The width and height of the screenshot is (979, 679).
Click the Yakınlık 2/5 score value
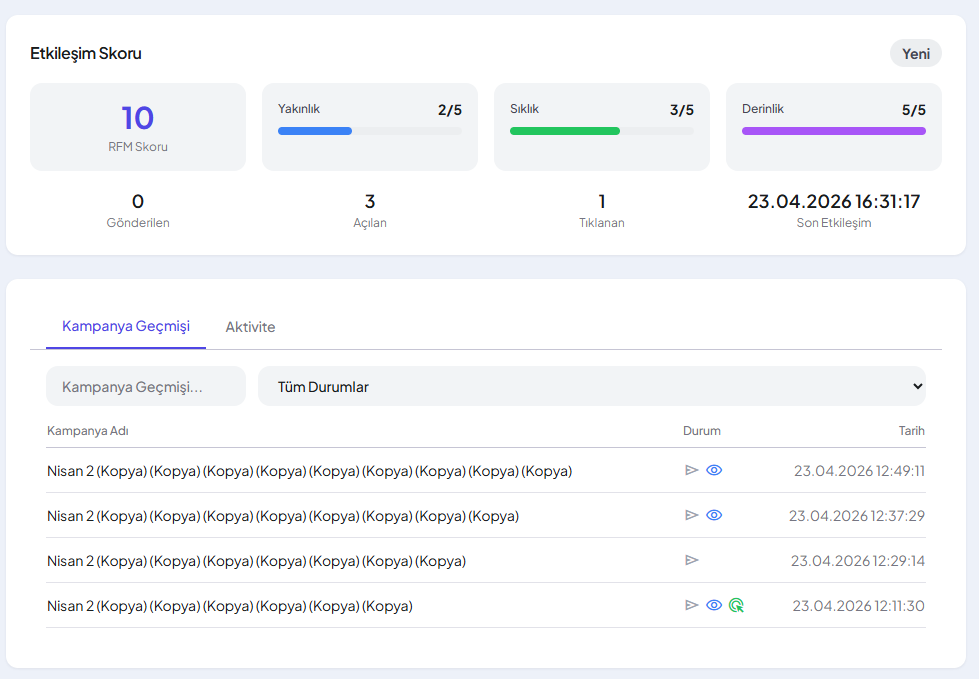tap(450, 110)
